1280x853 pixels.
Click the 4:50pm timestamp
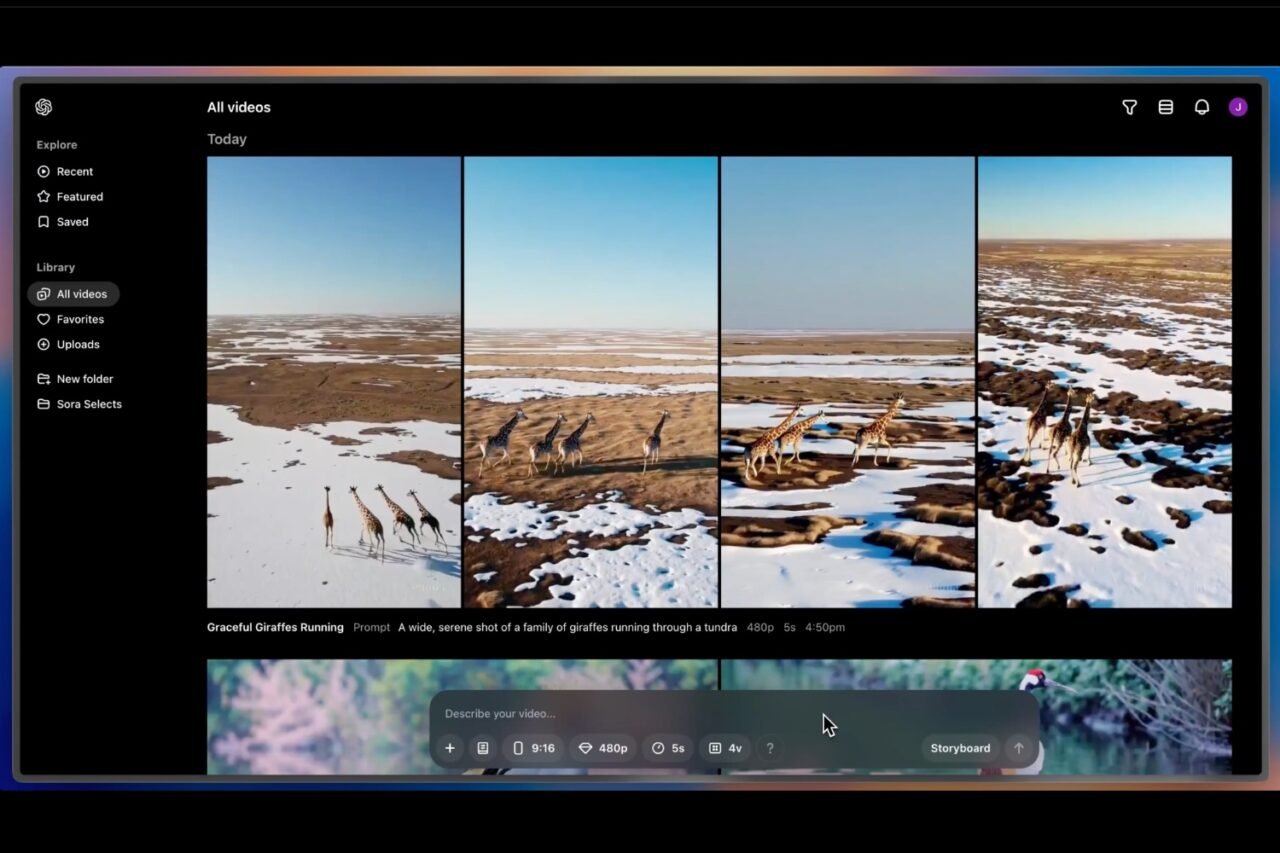point(825,628)
